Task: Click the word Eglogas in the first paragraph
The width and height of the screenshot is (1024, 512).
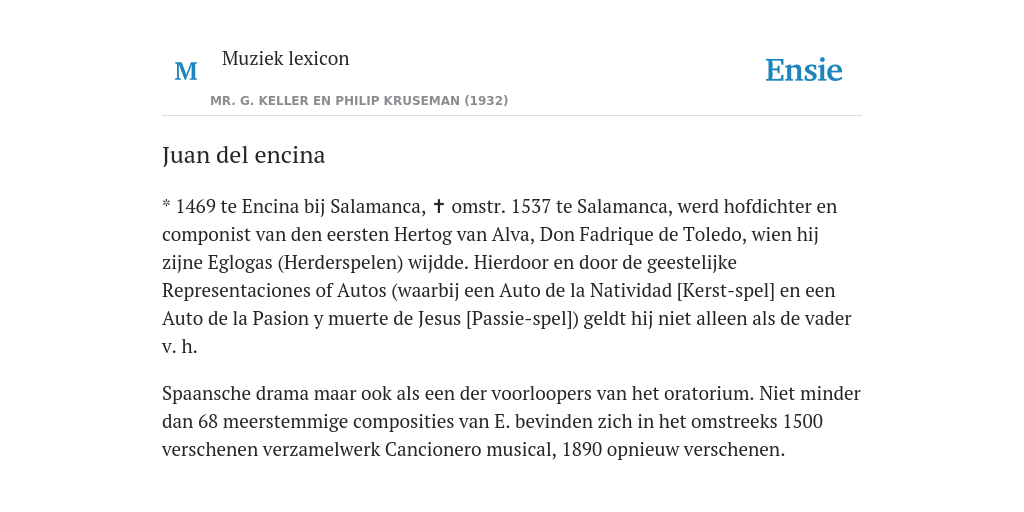Action: pyautogui.click(x=240, y=263)
